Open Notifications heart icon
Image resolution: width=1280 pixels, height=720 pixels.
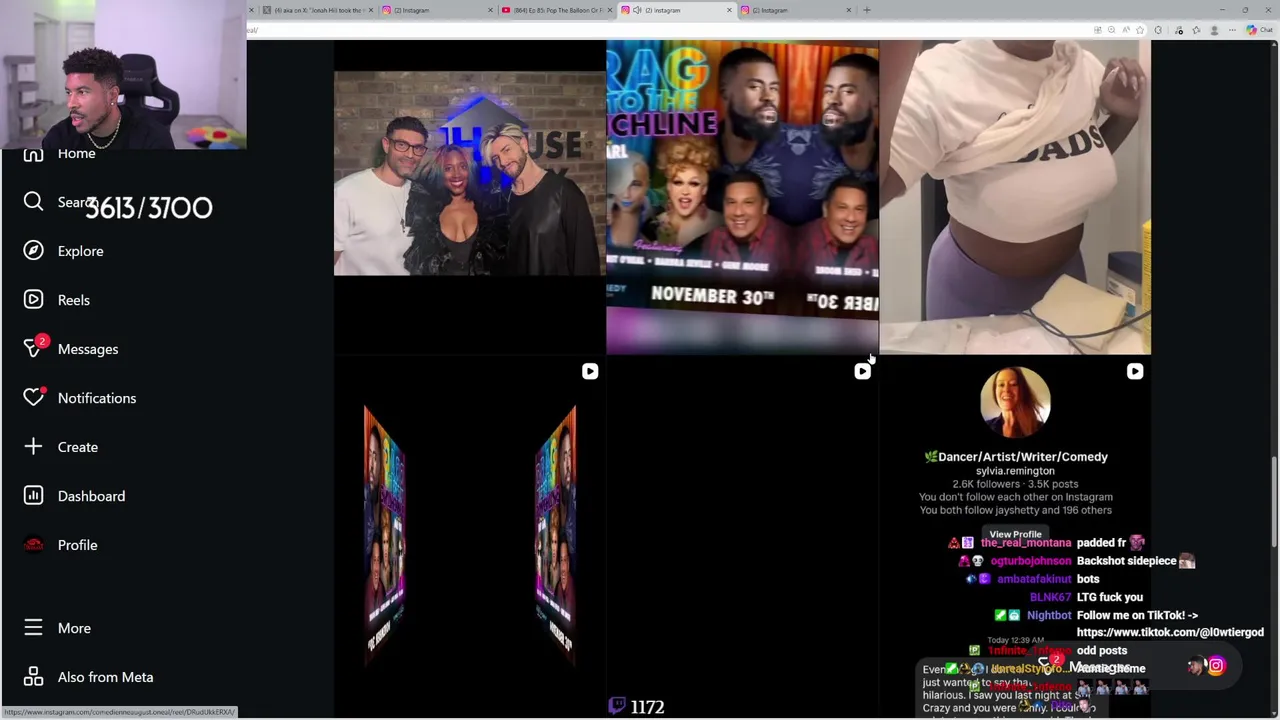[x=33, y=397]
